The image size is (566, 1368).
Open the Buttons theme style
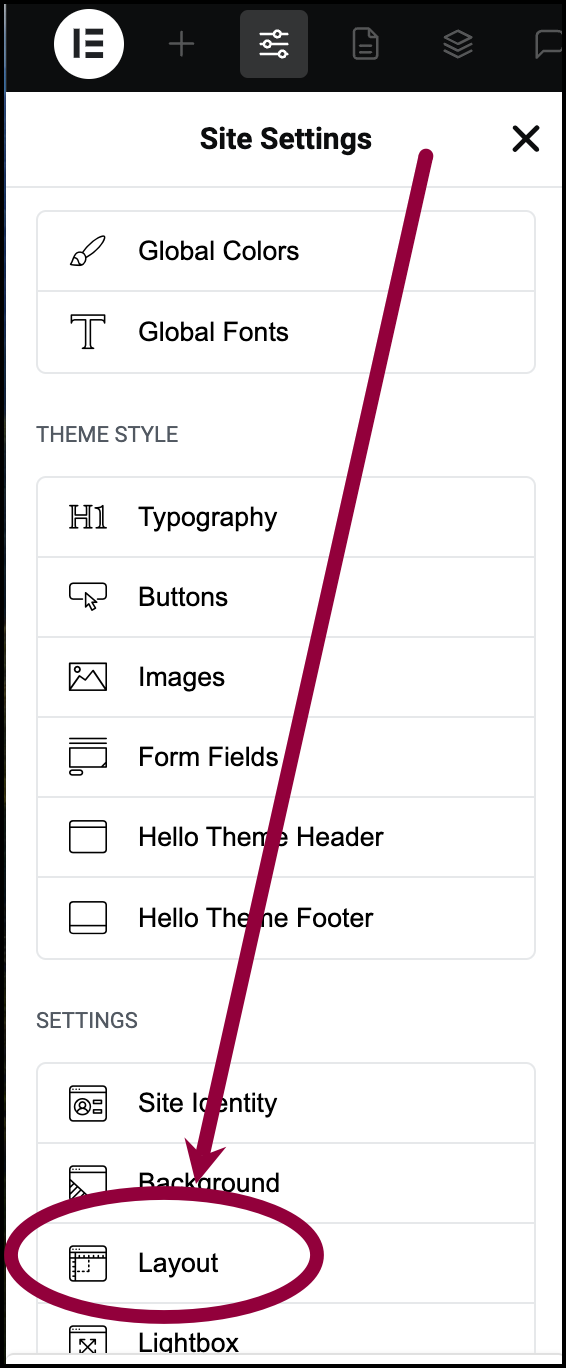click(x=286, y=597)
